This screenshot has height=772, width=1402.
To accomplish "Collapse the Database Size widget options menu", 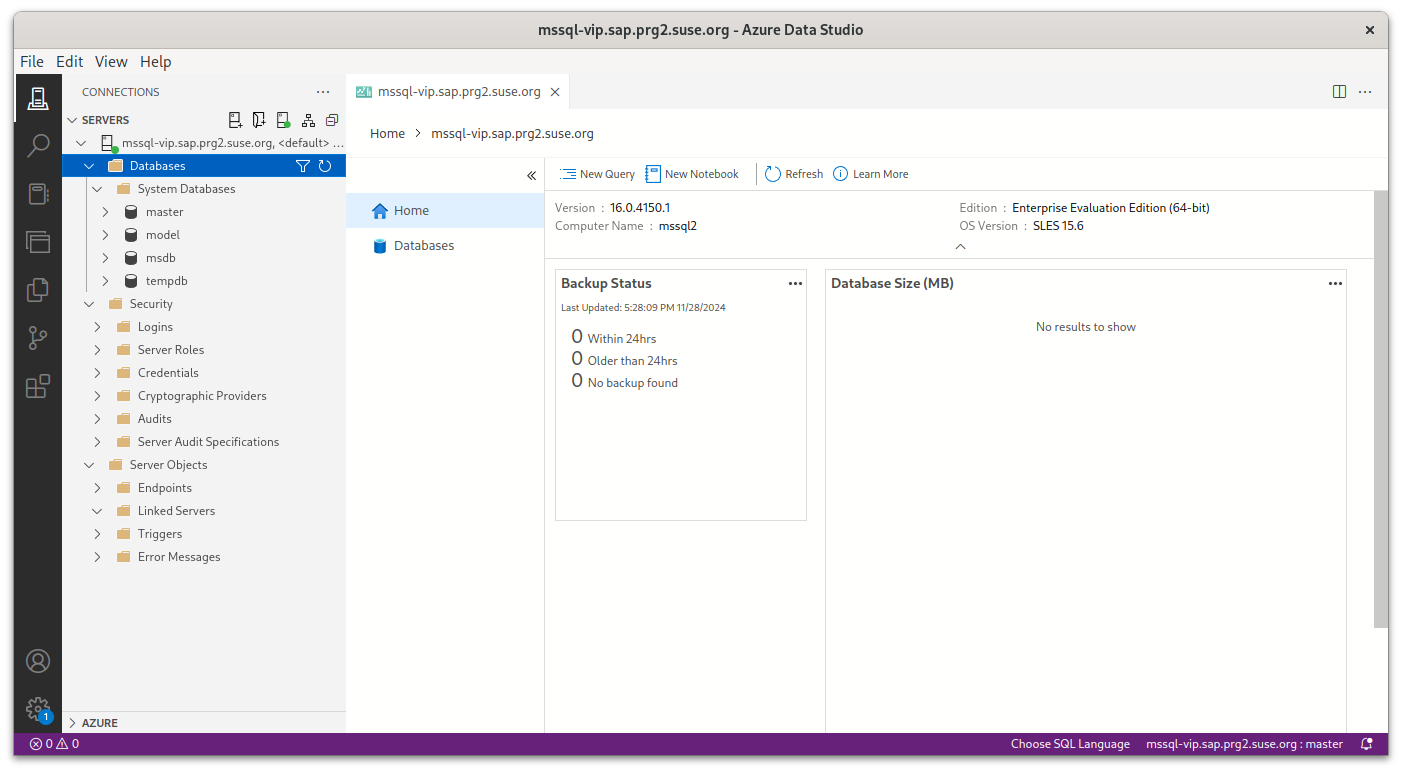I will pyautogui.click(x=1335, y=283).
